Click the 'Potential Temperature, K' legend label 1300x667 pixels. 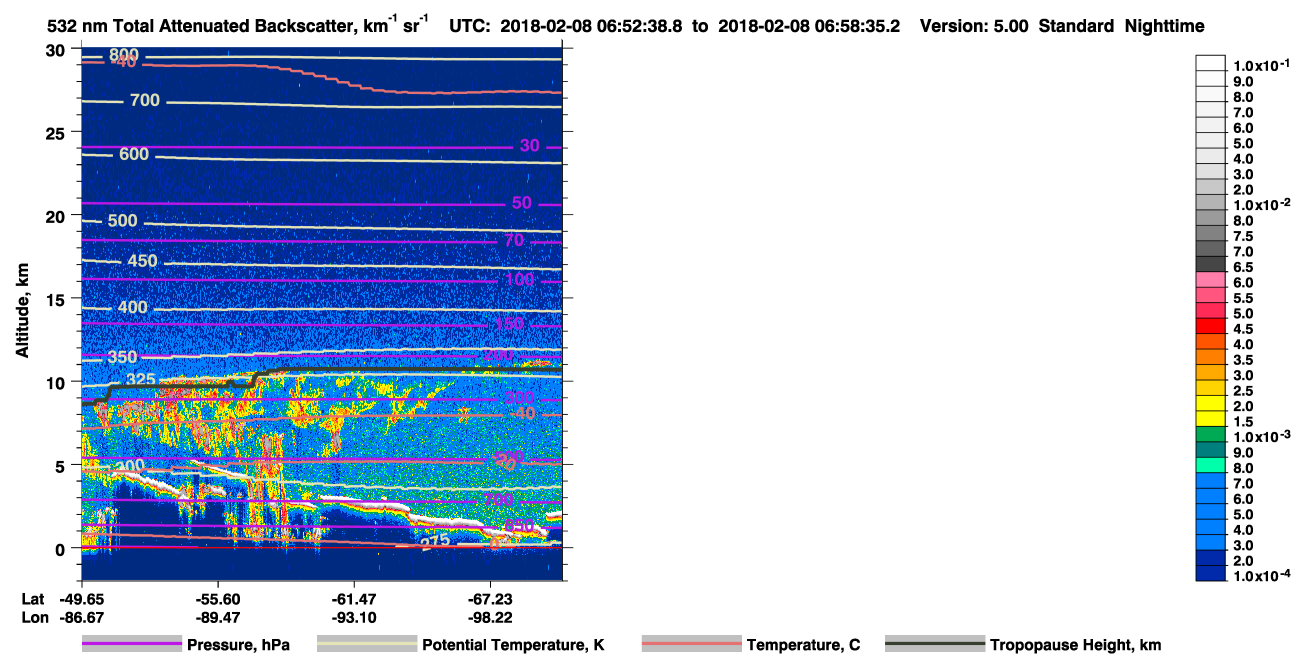tap(513, 645)
